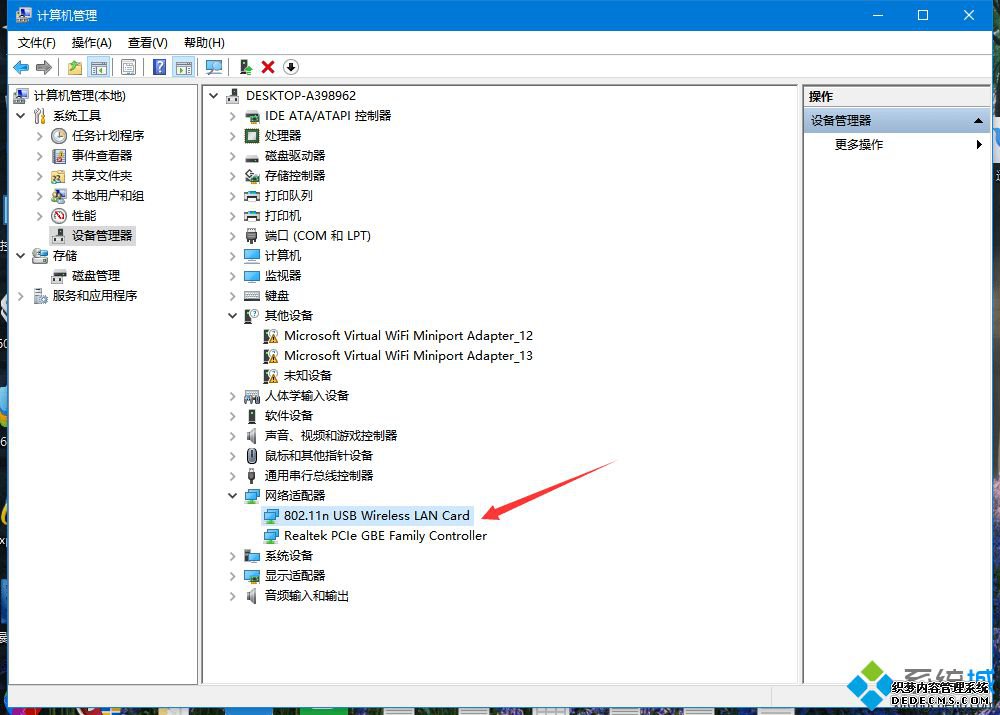
Task: Select 事件查看器 in left tree
Action: click(102, 156)
